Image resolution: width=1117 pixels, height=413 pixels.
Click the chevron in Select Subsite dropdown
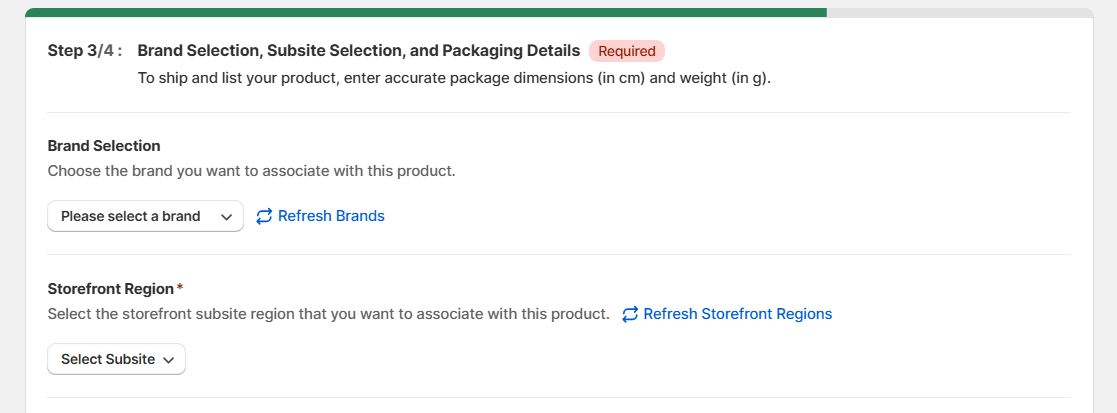169,360
